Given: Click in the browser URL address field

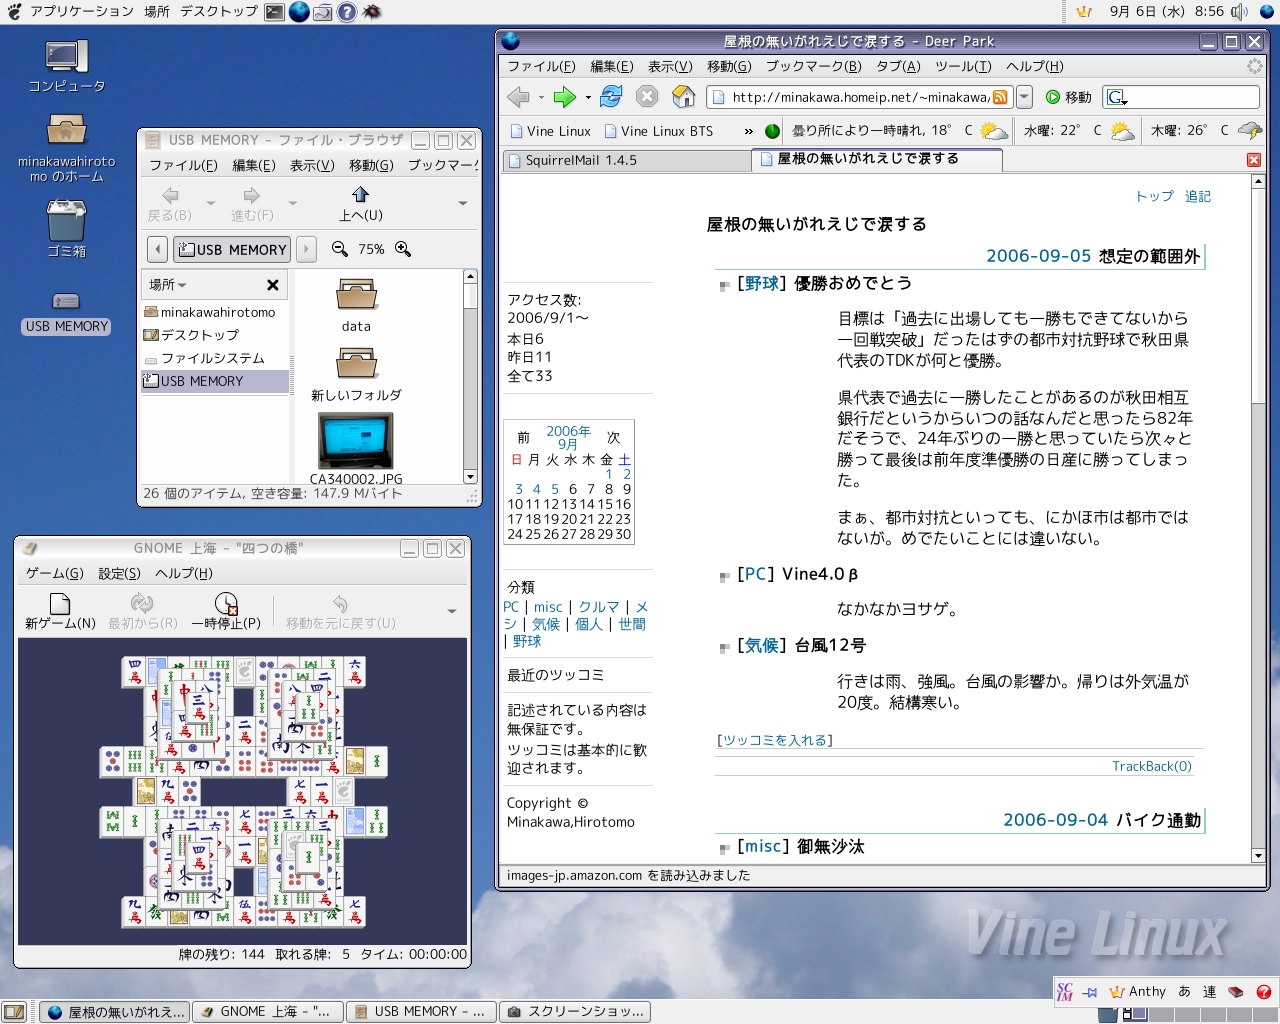Looking at the screenshot, I should [858, 97].
